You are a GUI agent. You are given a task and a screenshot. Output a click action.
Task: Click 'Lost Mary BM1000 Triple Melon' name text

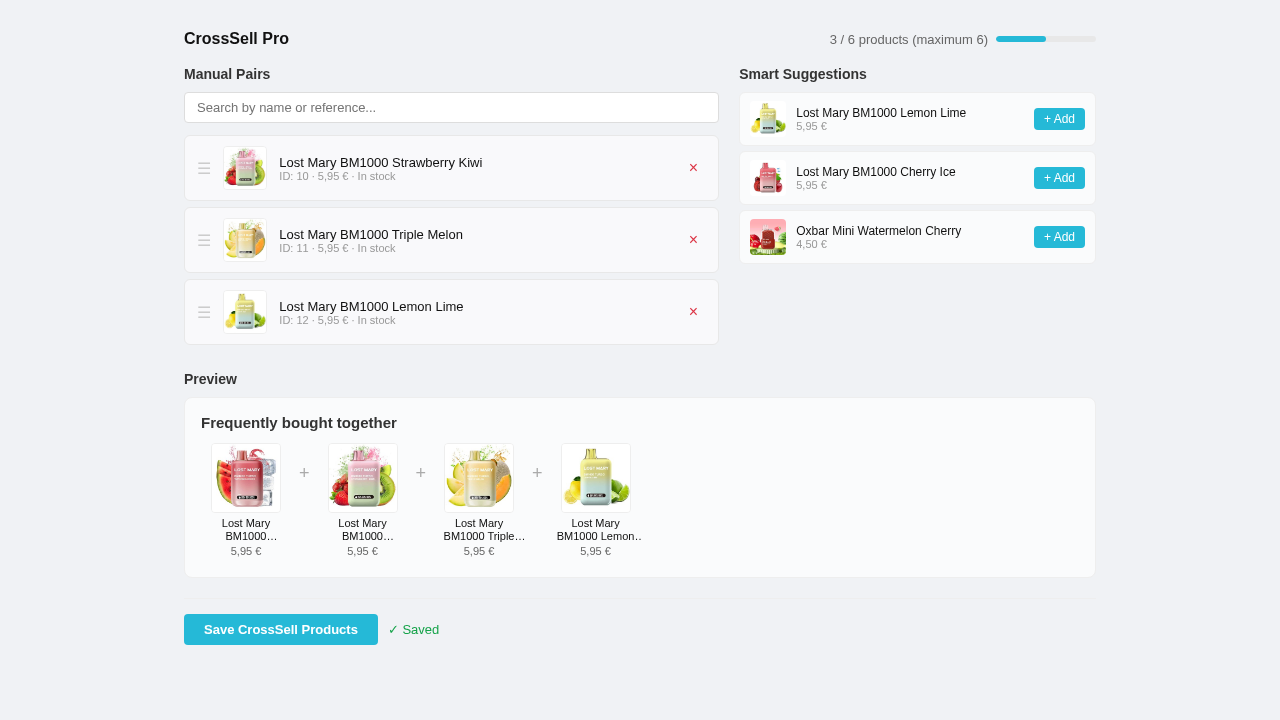tap(371, 234)
